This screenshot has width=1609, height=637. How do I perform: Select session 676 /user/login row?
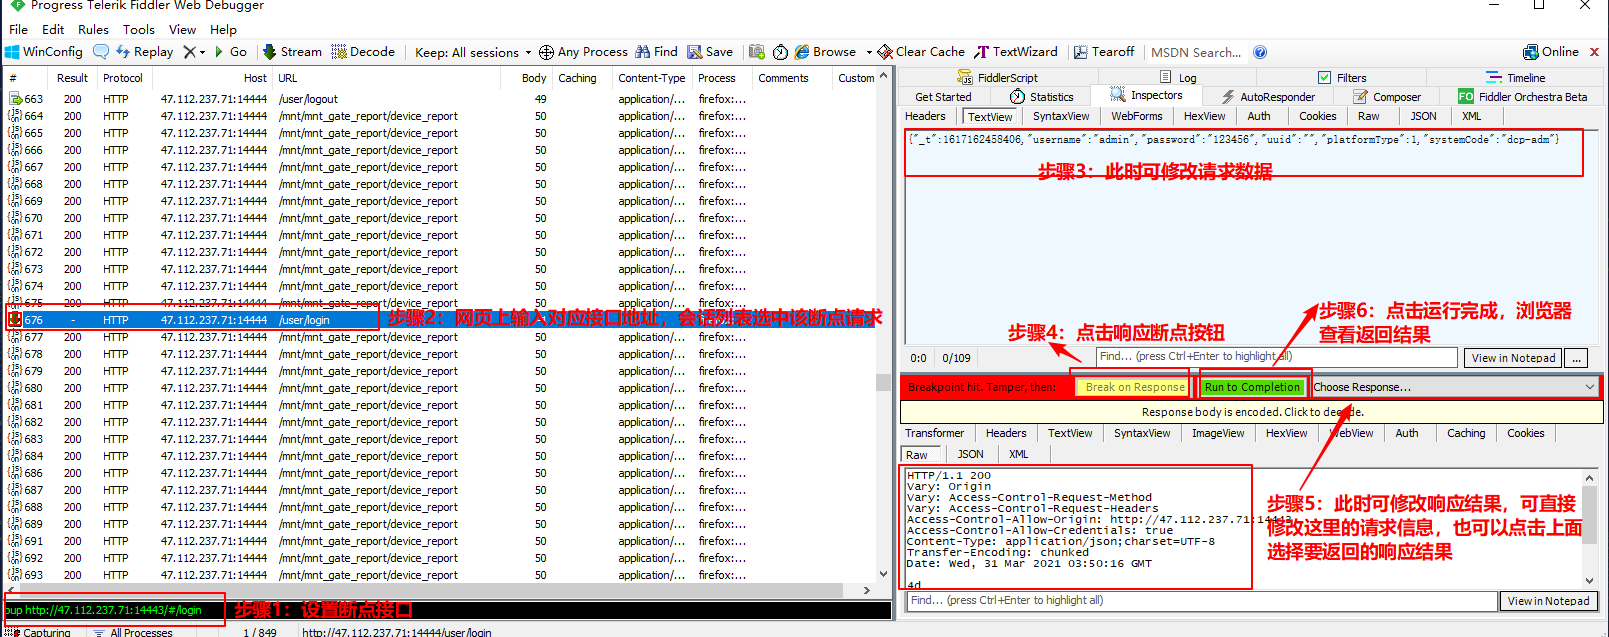click(440, 320)
